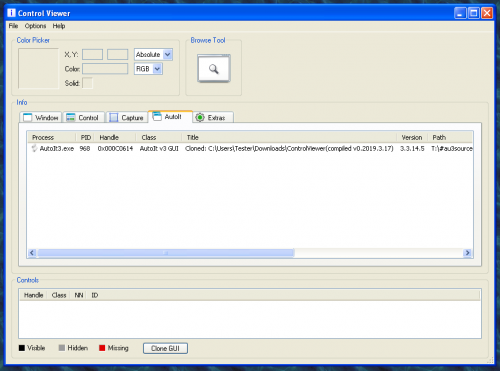Sort by the Title column header
Viewport: 500px width, 371px height.
289,137
